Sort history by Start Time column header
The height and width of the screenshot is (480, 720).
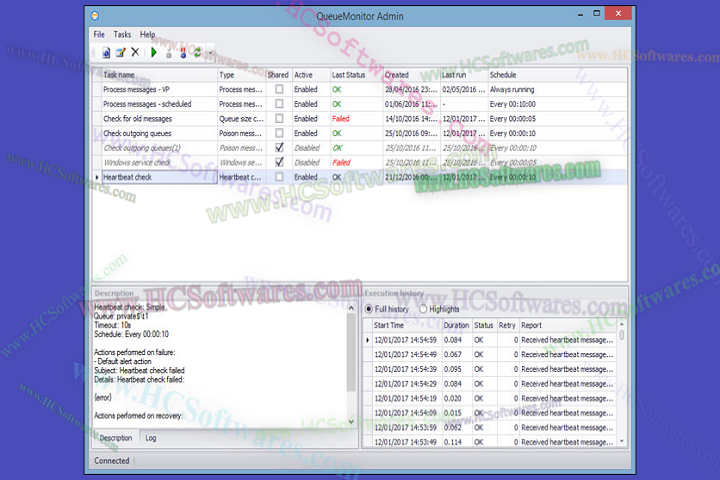[x=407, y=325]
